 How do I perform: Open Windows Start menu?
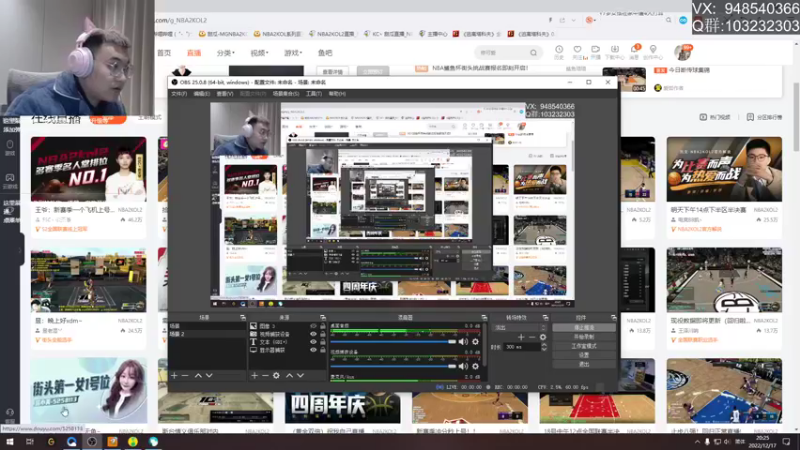10,442
